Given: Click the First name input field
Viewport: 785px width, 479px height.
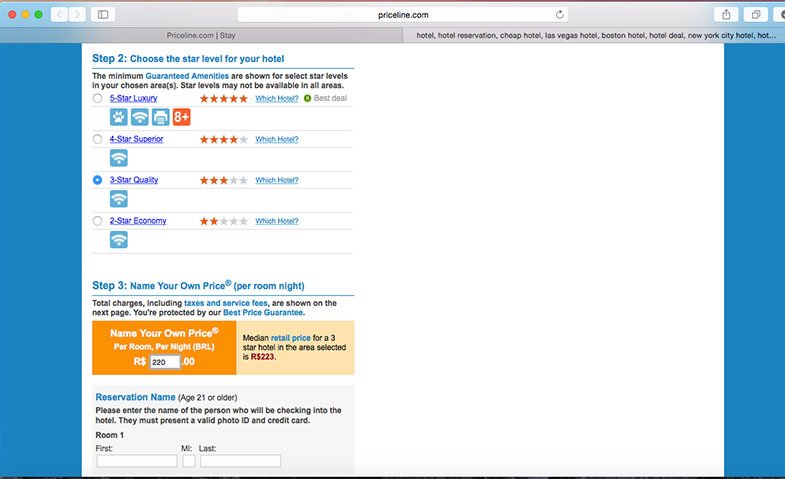Looking at the screenshot, I should point(136,461).
